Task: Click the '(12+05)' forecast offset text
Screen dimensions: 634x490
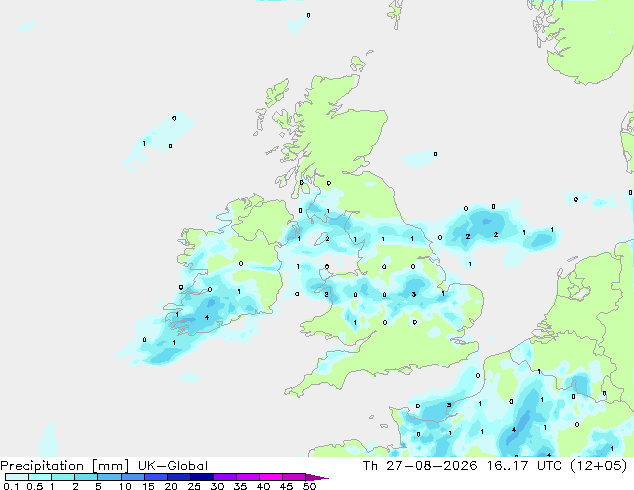Action: pos(598,466)
